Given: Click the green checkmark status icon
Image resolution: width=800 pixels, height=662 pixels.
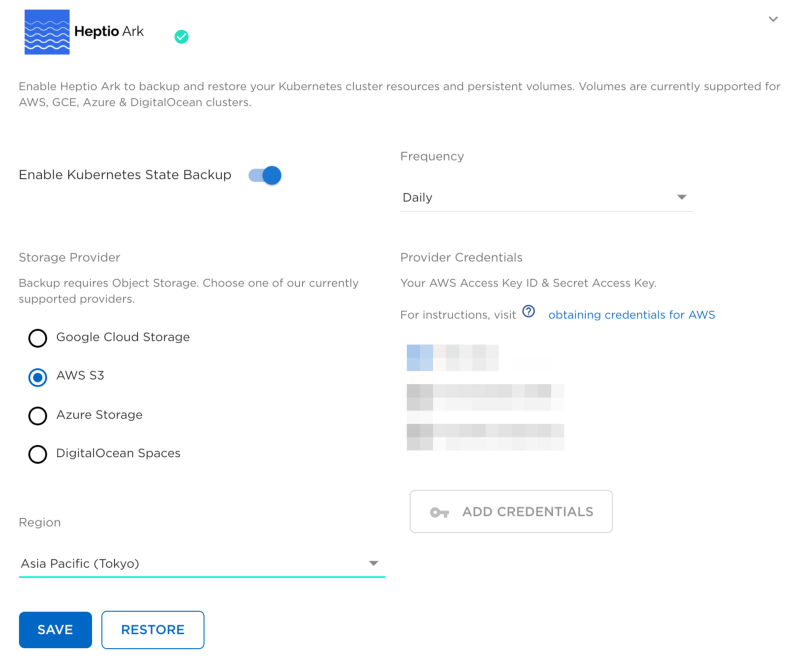Looking at the screenshot, I should 181,37.
